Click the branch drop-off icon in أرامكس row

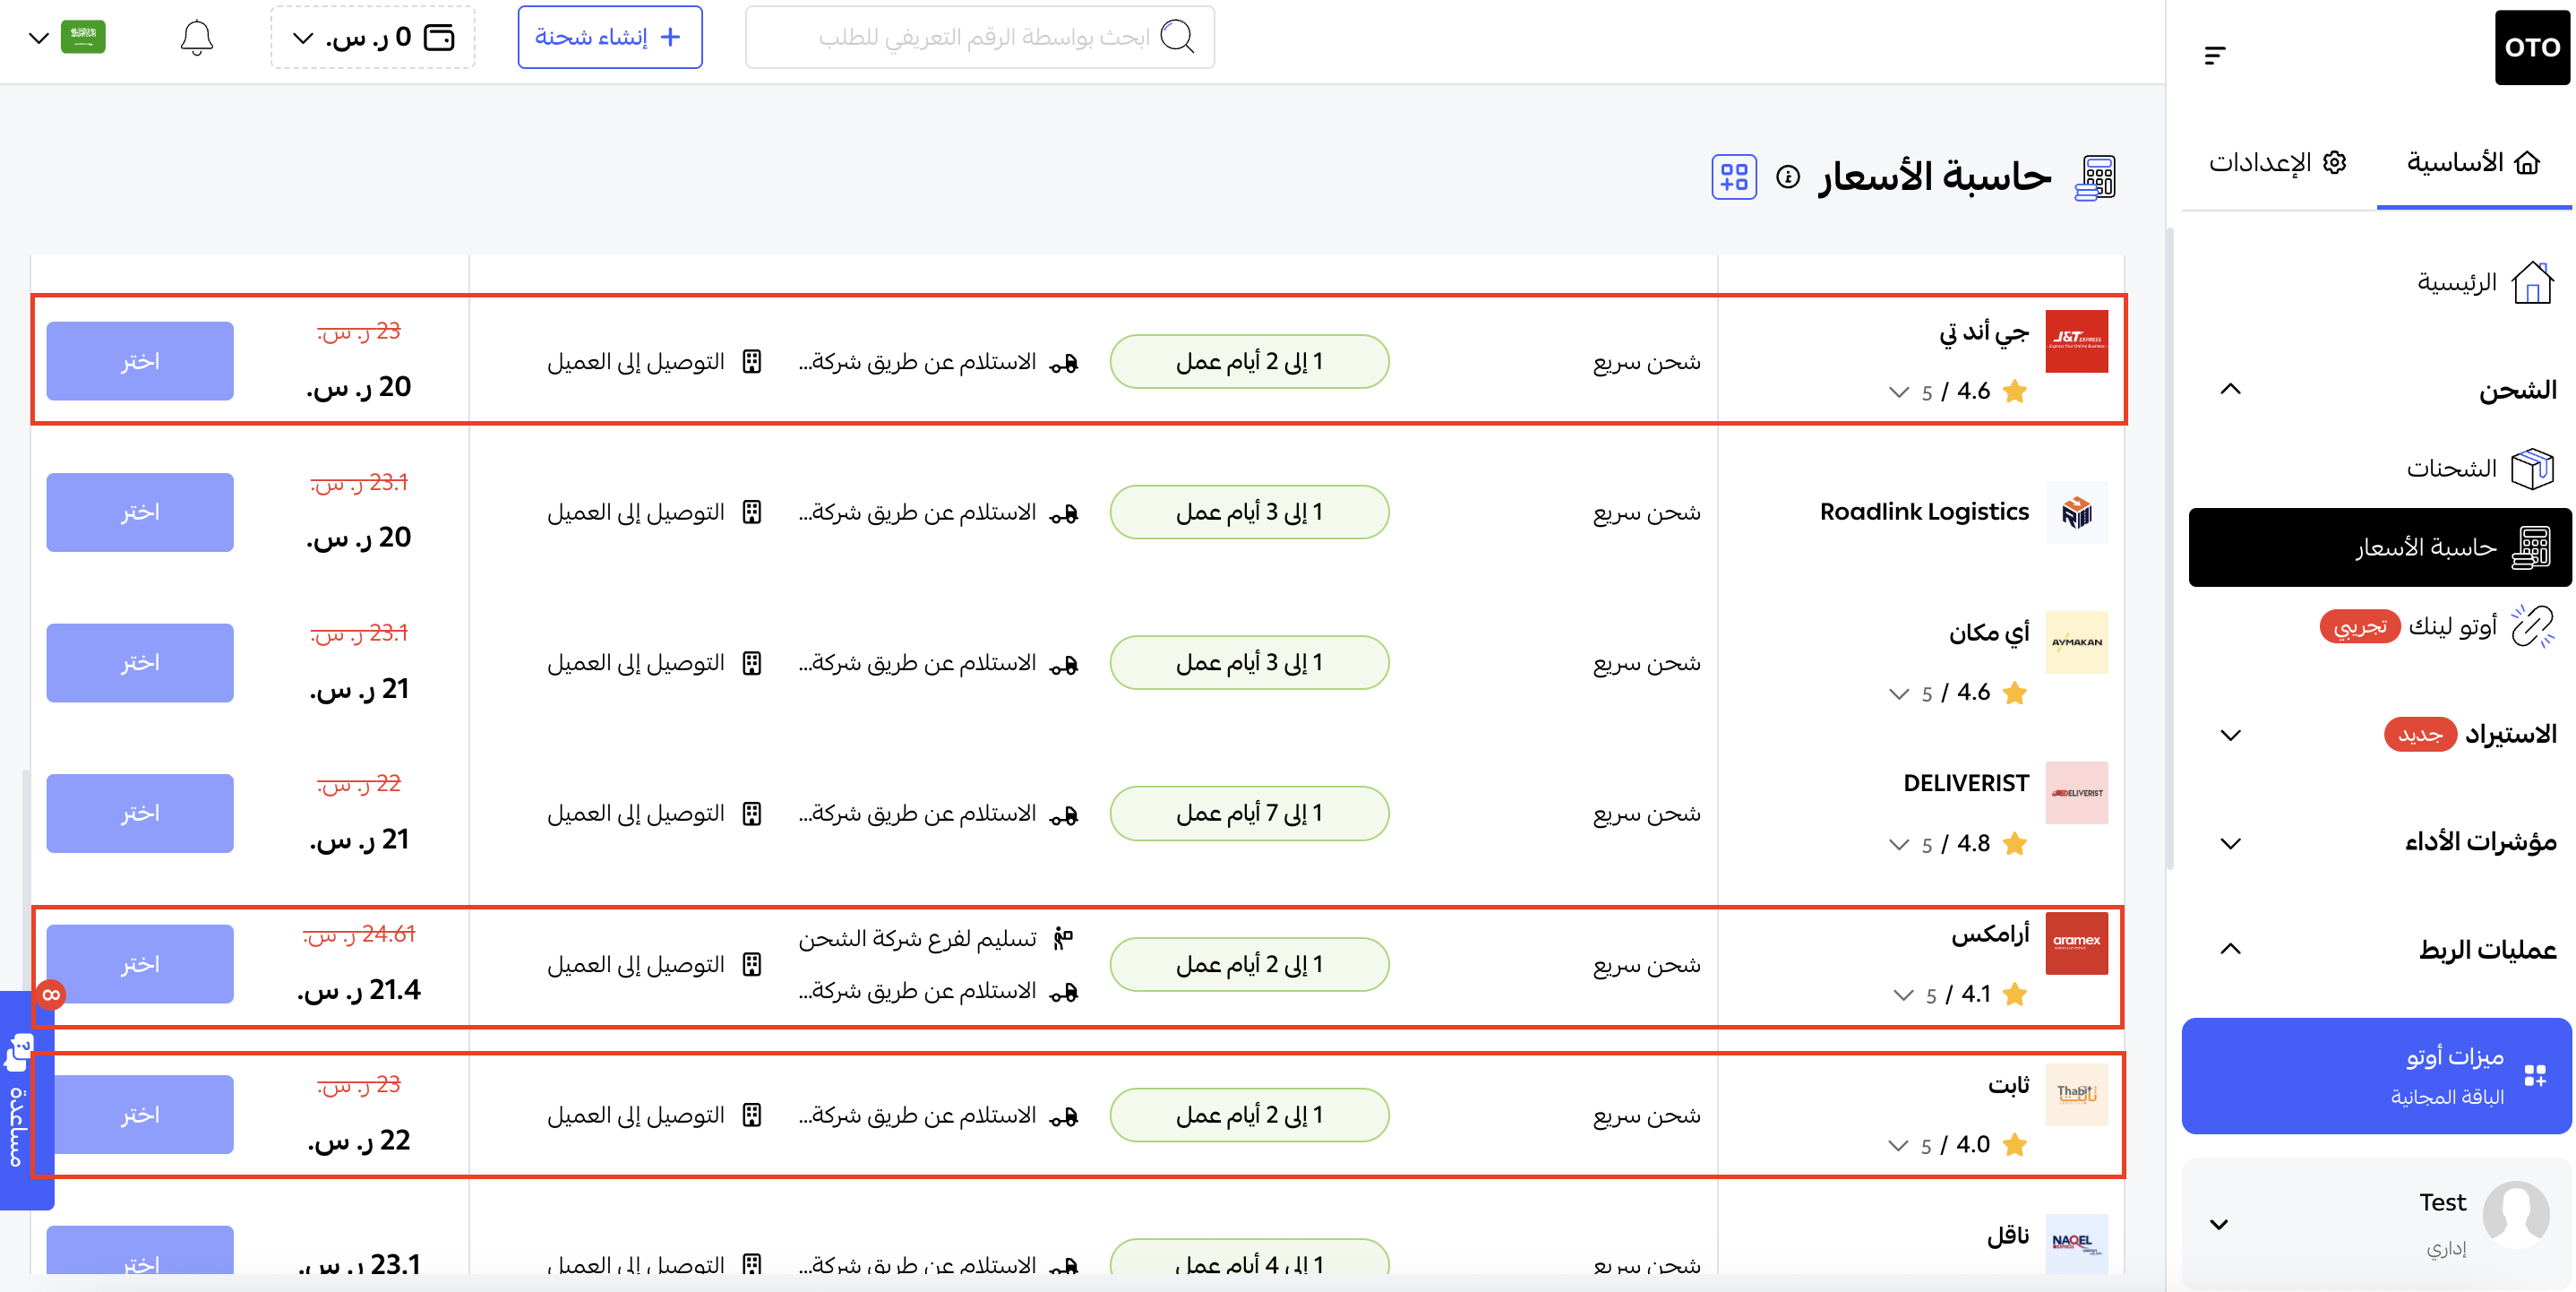click(x=1063, y=938)
